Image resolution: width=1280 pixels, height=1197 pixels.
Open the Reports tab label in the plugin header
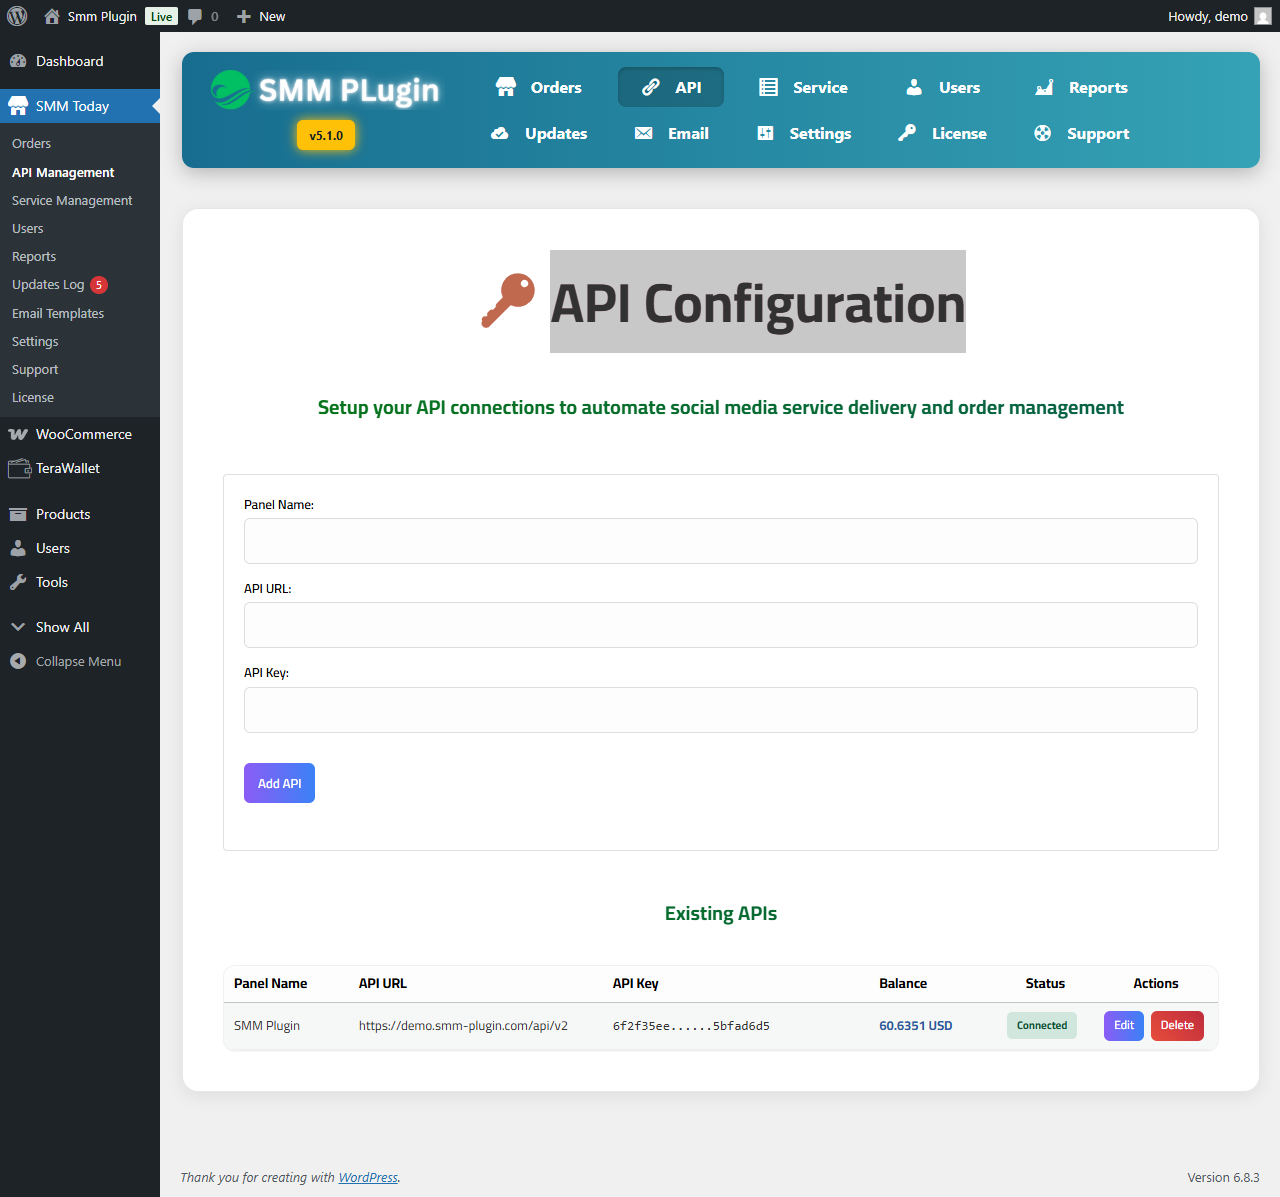1098,87
